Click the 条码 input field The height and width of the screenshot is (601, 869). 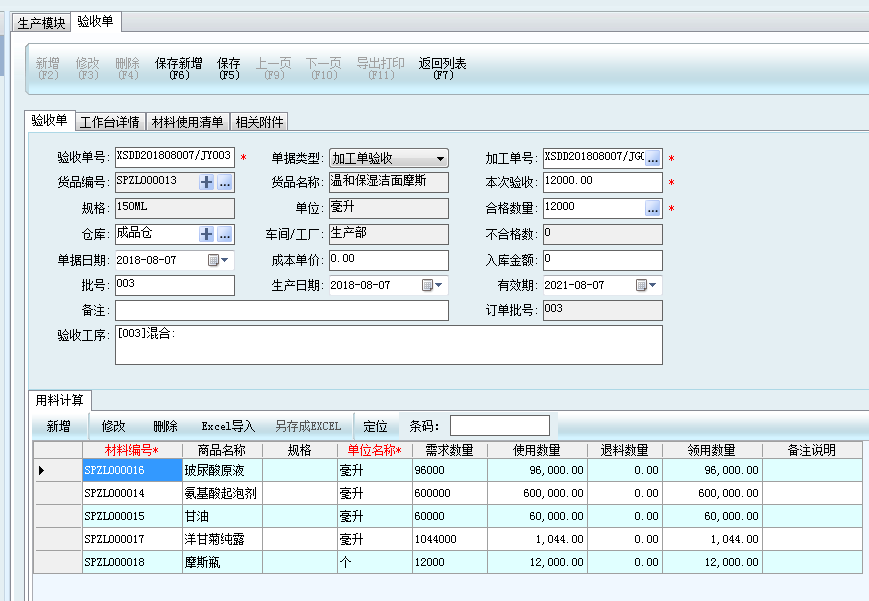click(x=500, y=426)
